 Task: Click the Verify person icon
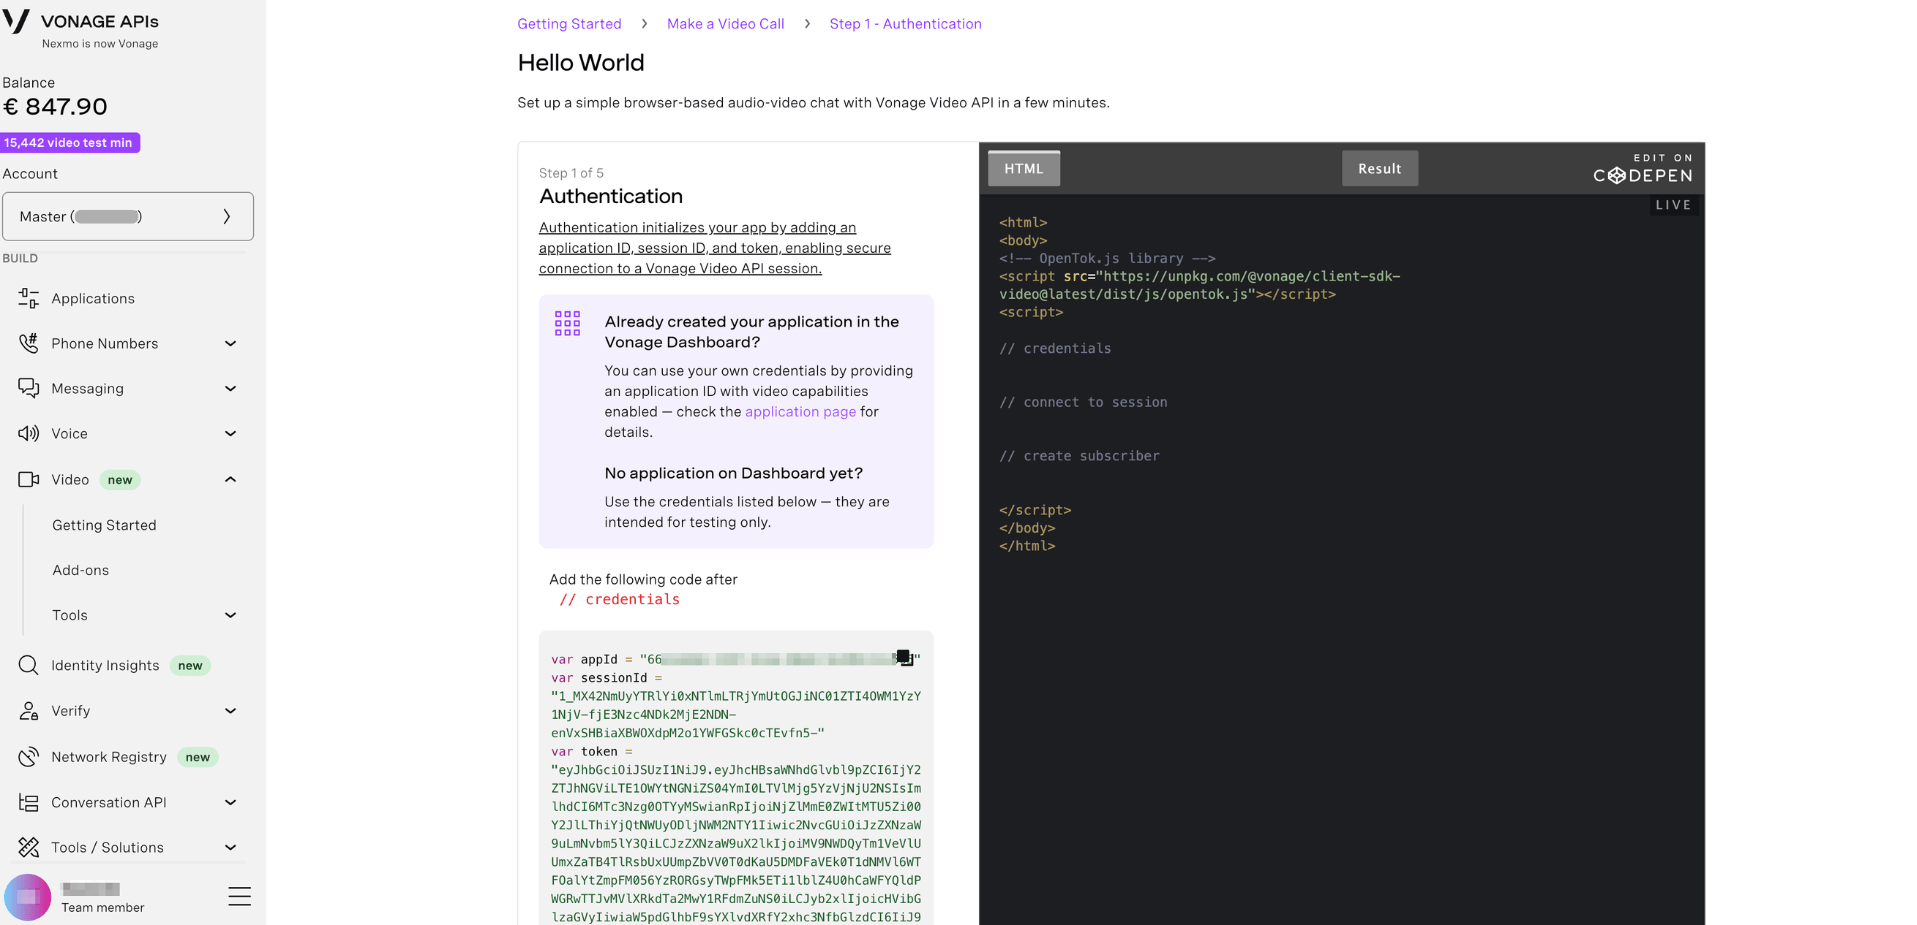29,711
